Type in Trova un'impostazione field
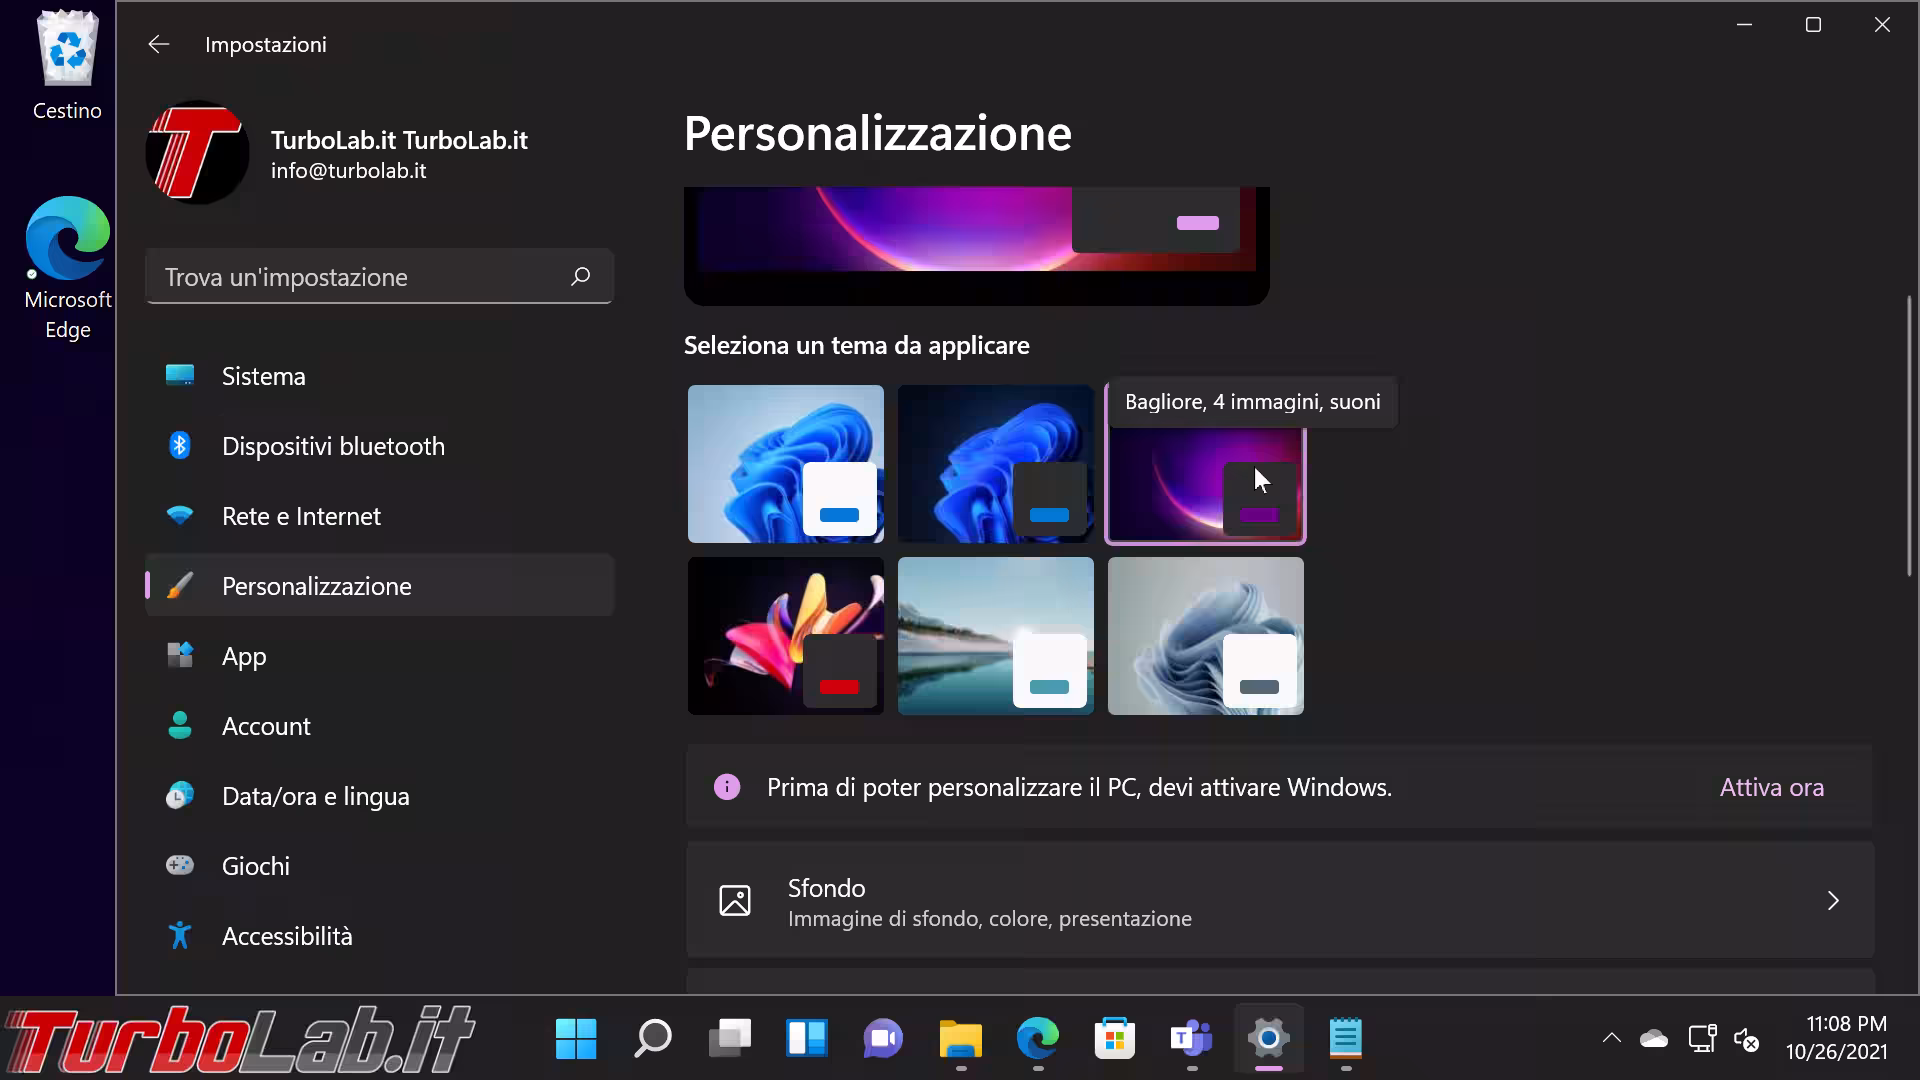Image resolution: width=1920 pixels, height=1080 pixels. 360,277
